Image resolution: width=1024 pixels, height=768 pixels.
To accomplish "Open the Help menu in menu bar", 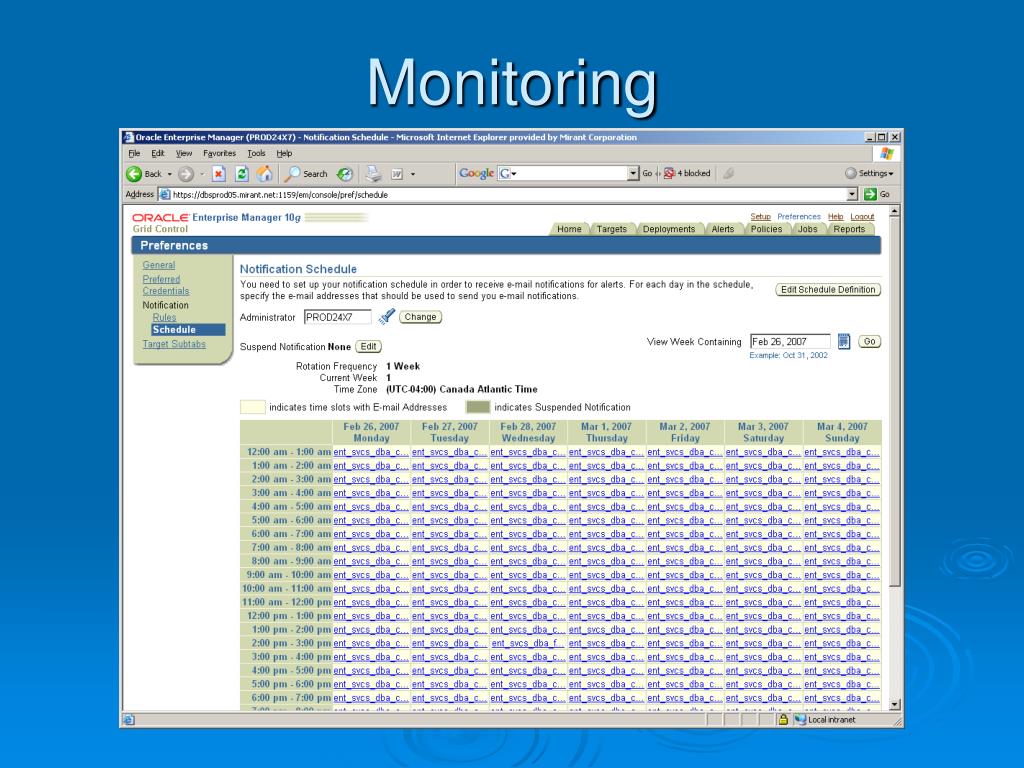I will pos(284,153).
